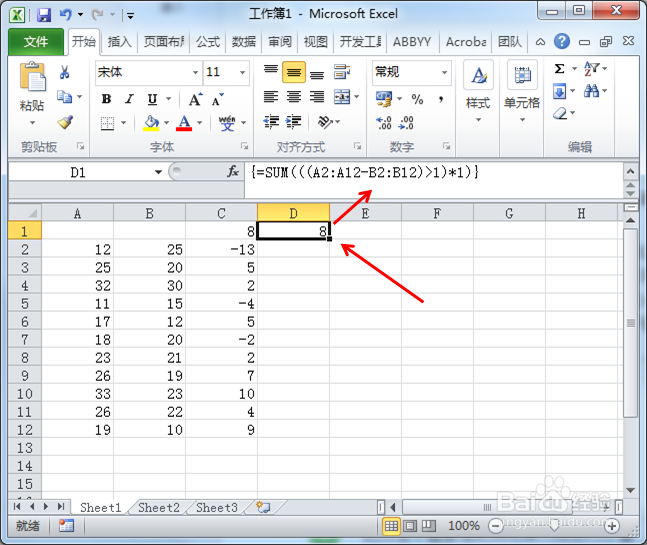Screen dimensions: 647x545
Task: Switch to the Sheet2 worksheet tab
Action: click(159, 507)
